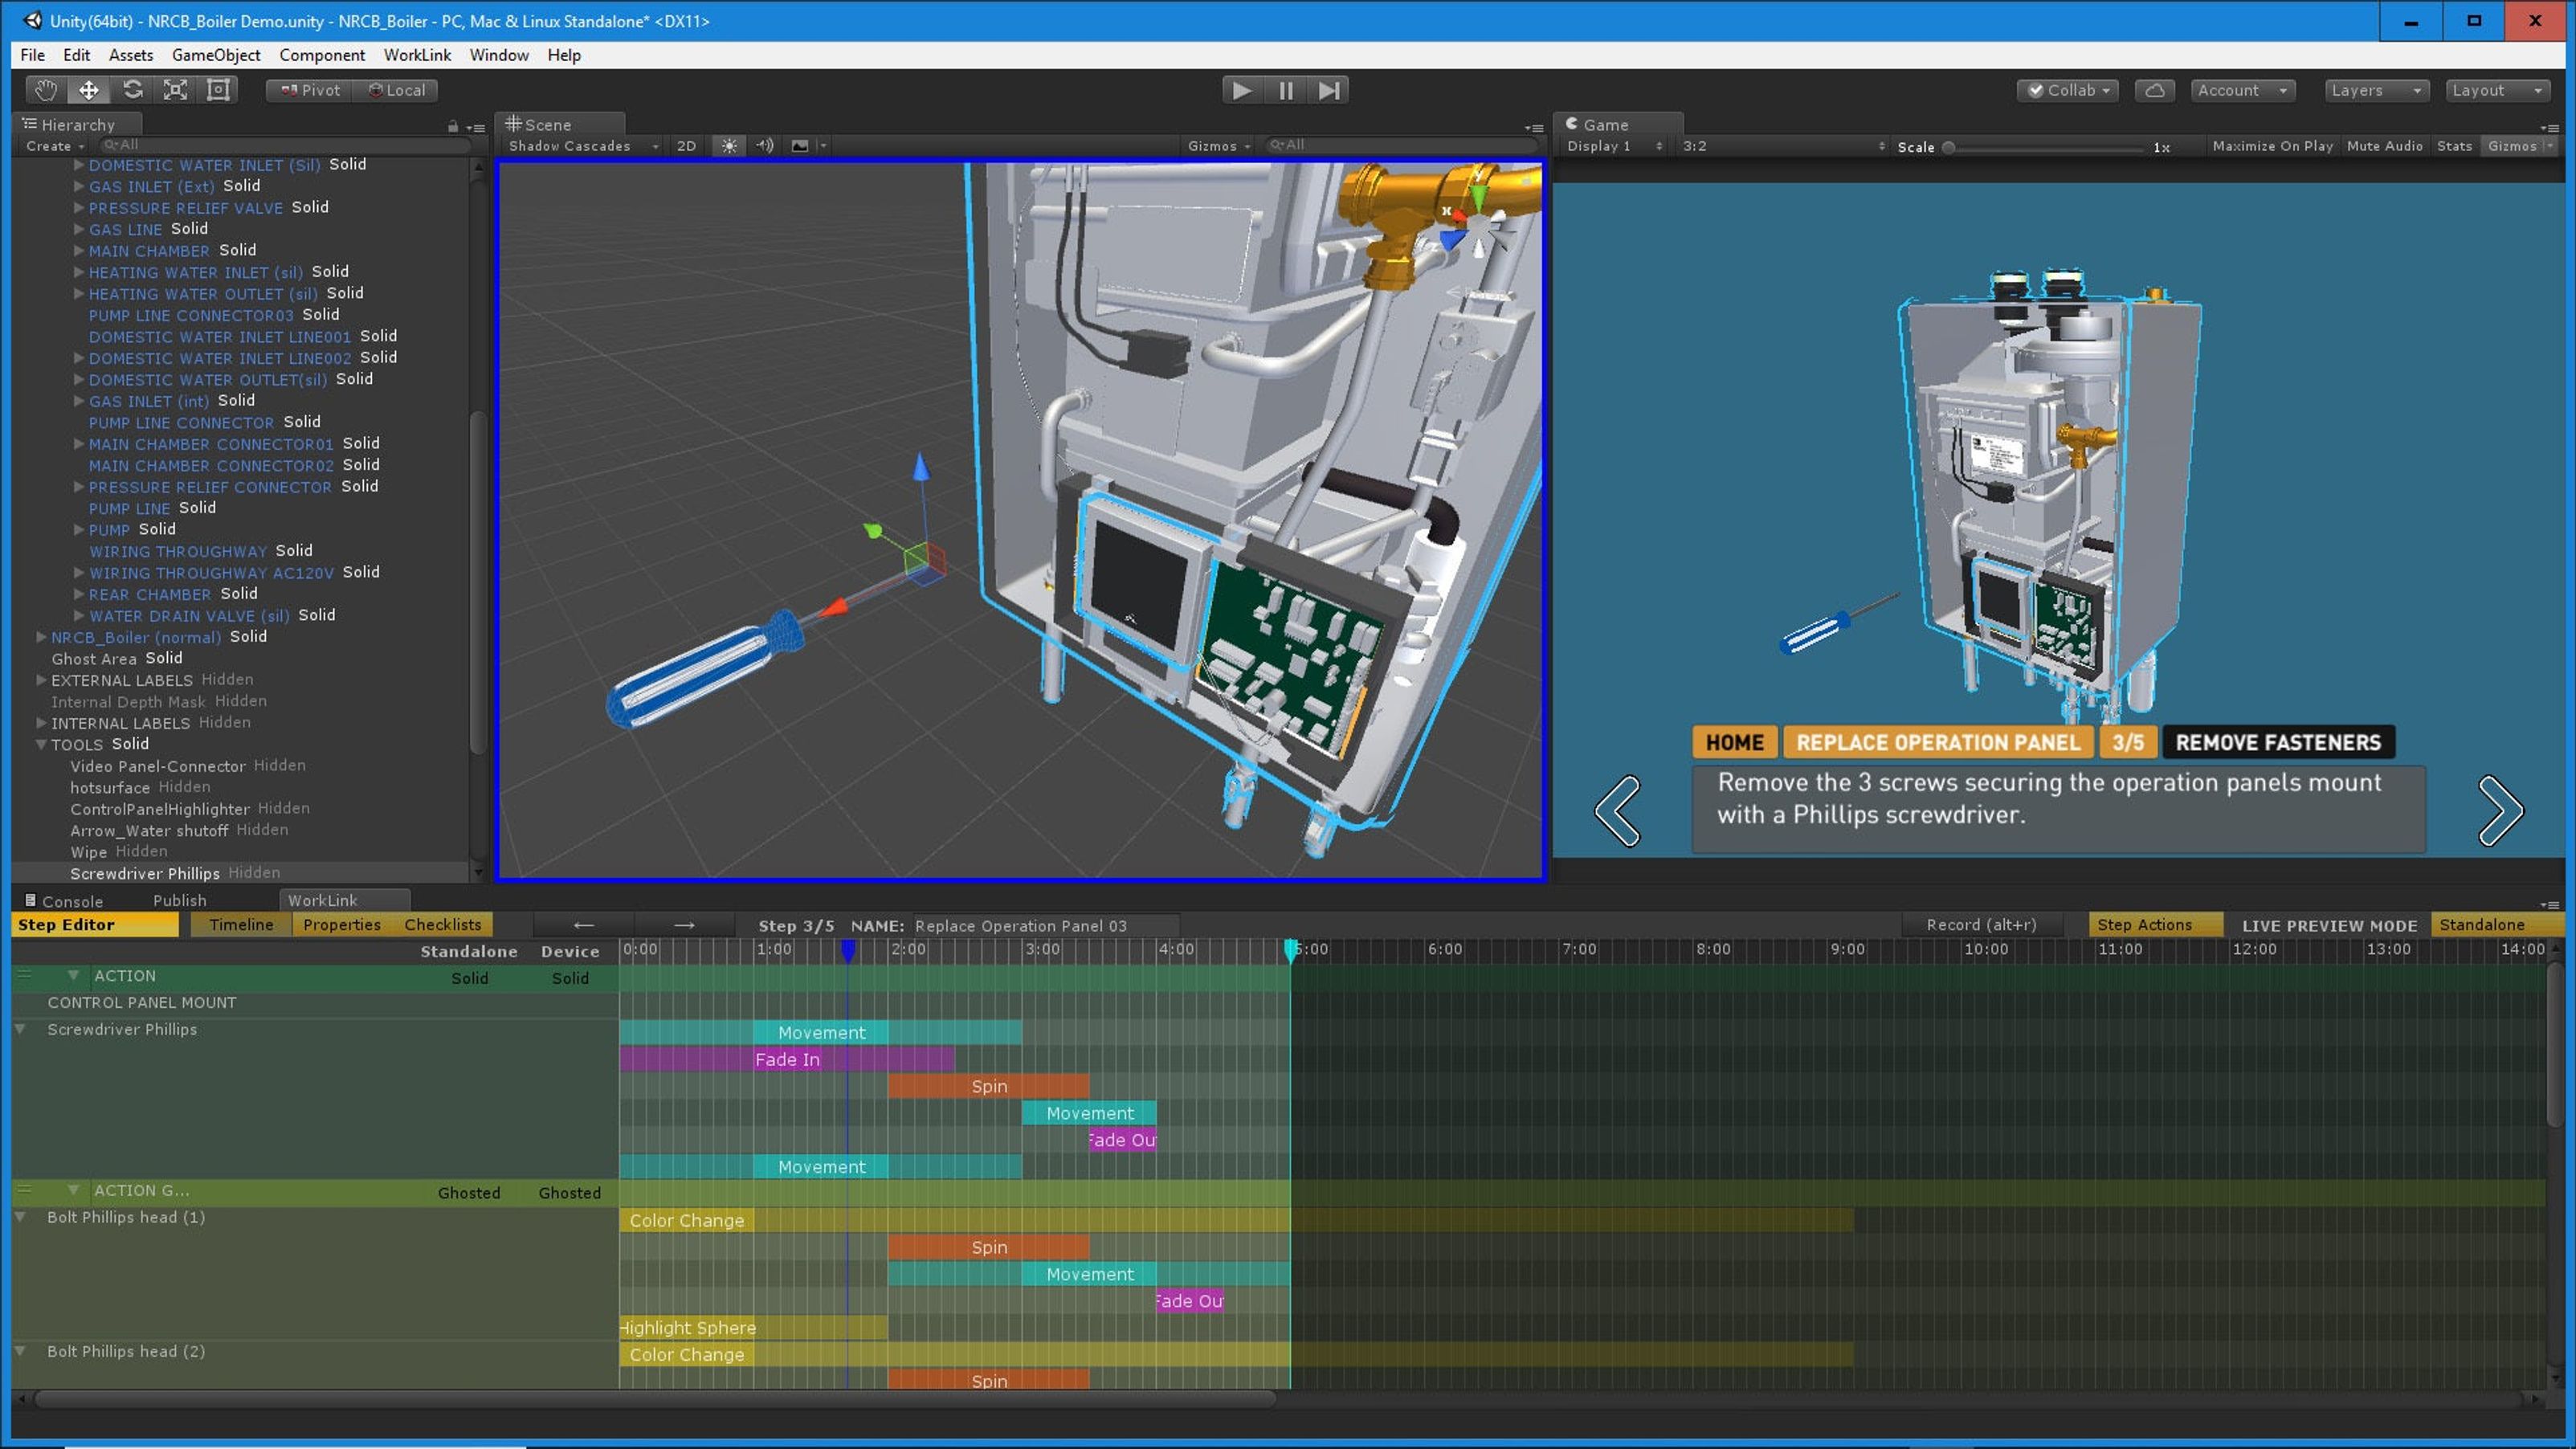Screen dimensions: 2576x1449
Task: Toggle Mute Audio in Game view
Action: 2384,146
